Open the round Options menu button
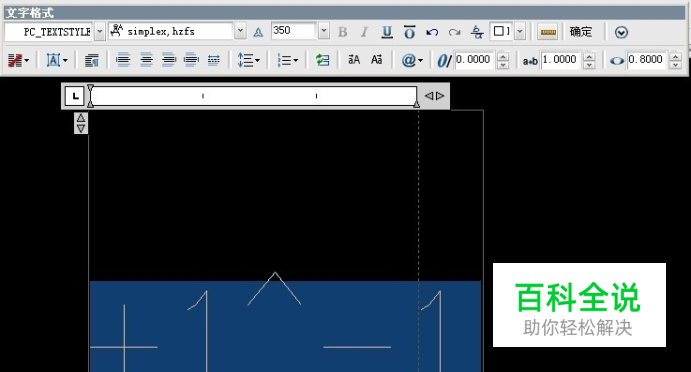 pos(621,32)
